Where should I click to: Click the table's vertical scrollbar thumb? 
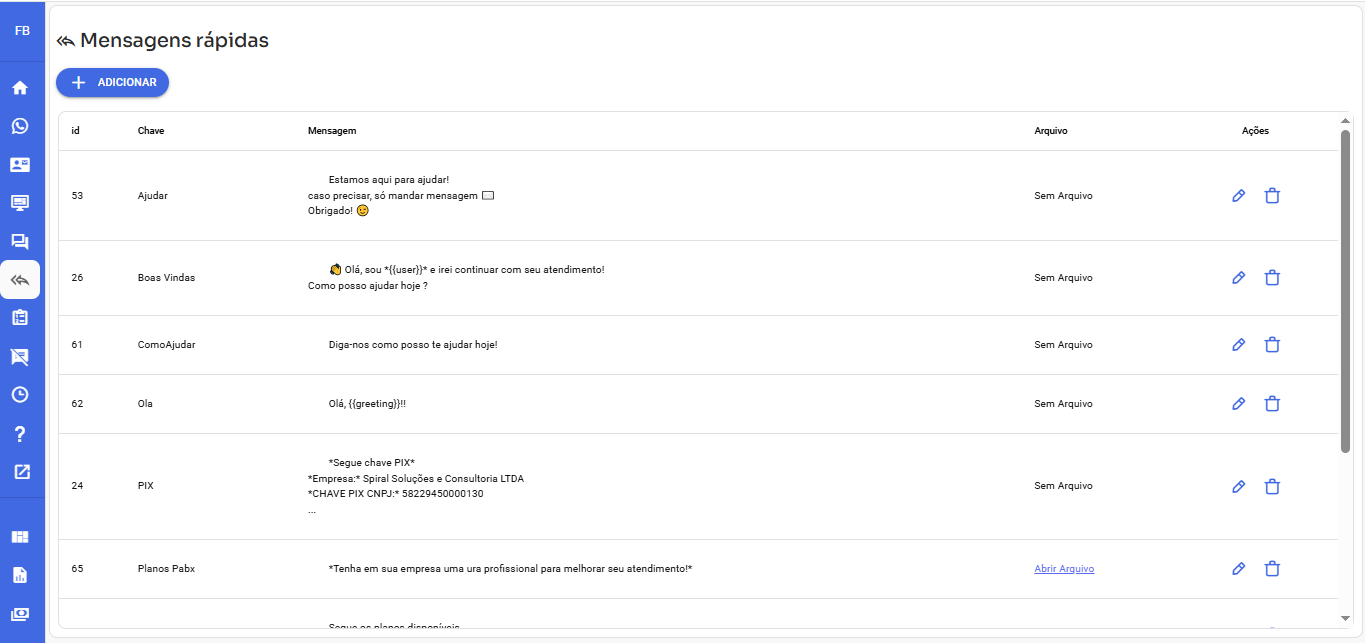pos(1345,290)
